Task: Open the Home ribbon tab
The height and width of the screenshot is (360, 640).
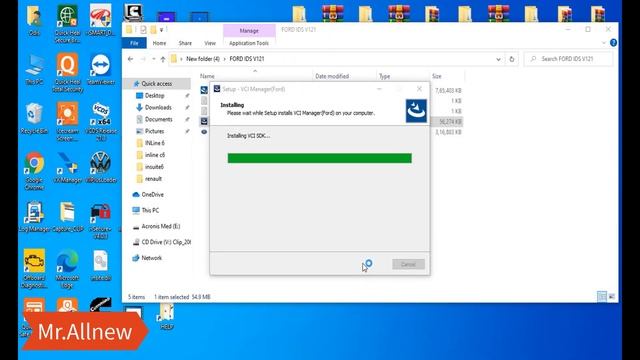Action: click(x=159, y=43)
